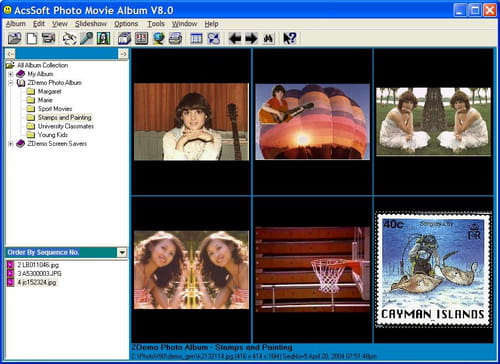Viewport: 500px width, 364px height.
Task: Click the microphone recording toolbar icon
Action: click(86, 39)
